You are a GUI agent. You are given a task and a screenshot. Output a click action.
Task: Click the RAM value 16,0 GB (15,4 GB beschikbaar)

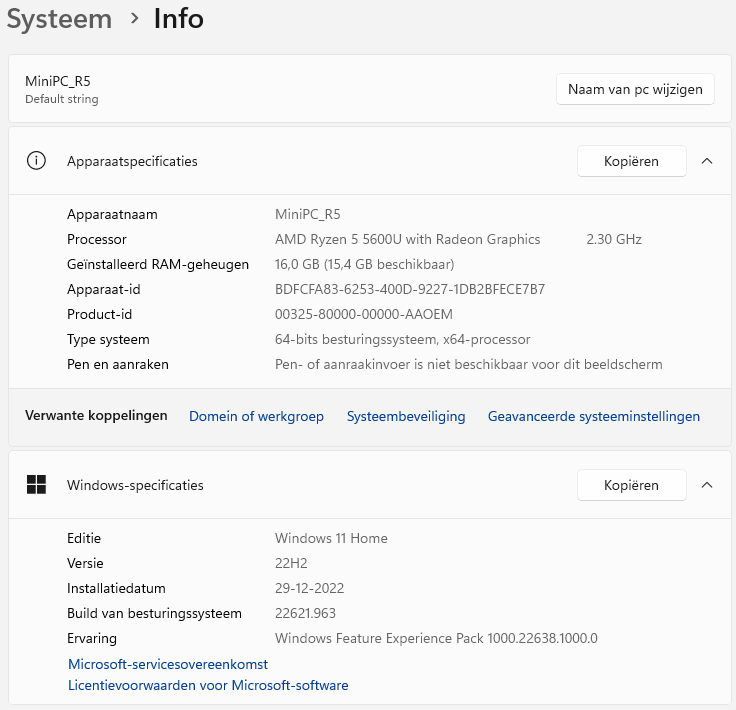click(x=365, y=264)
